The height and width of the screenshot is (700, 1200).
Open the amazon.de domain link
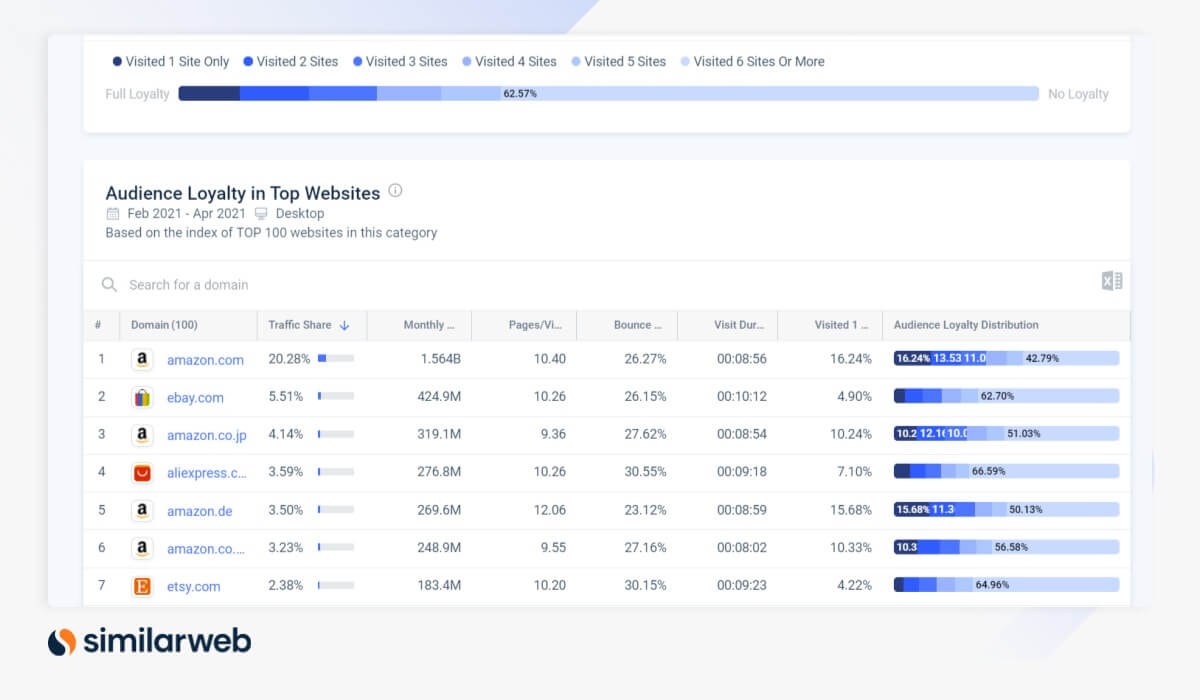[x=199, y=511]
